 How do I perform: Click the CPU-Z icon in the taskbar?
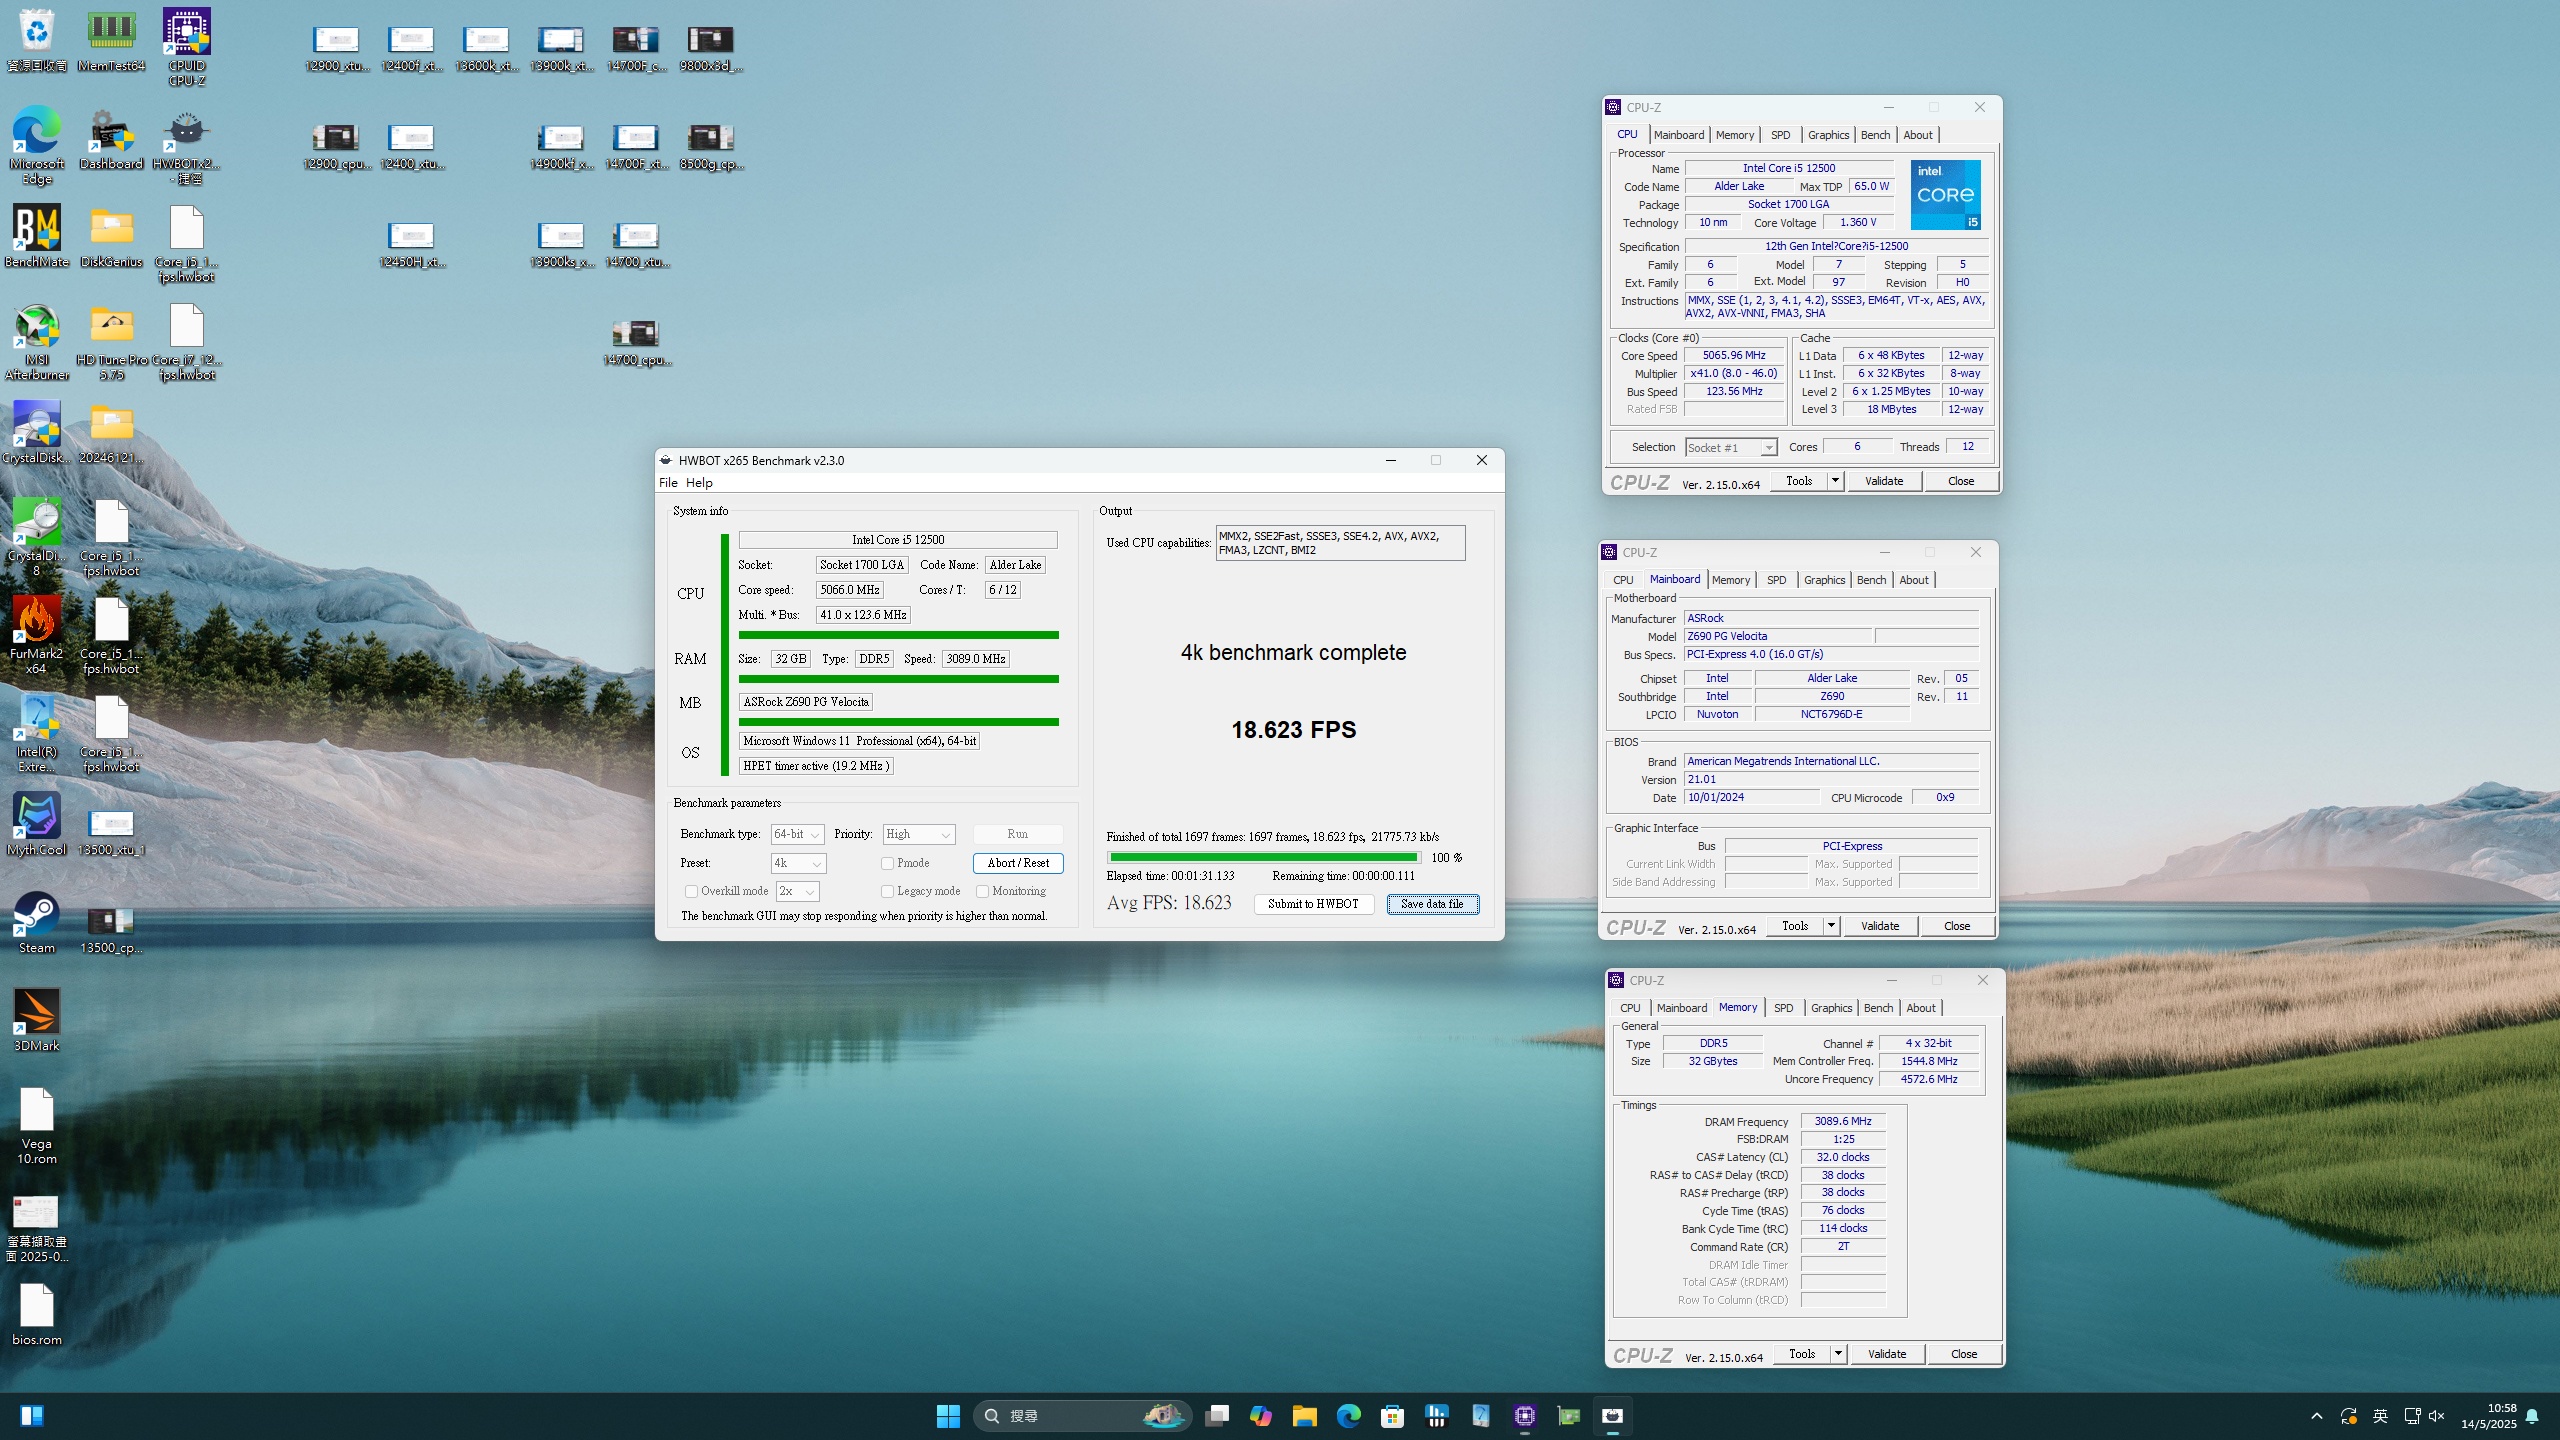point(1524,1416)
